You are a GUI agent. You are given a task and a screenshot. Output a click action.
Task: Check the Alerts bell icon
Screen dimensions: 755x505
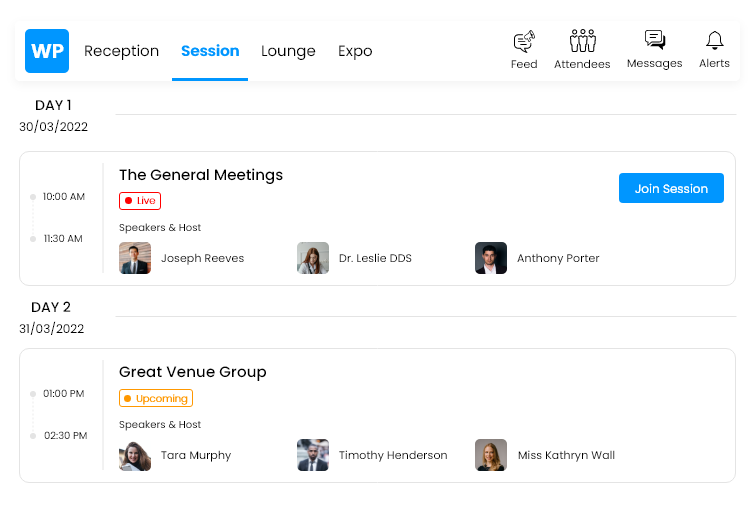[x=715, y=40]
